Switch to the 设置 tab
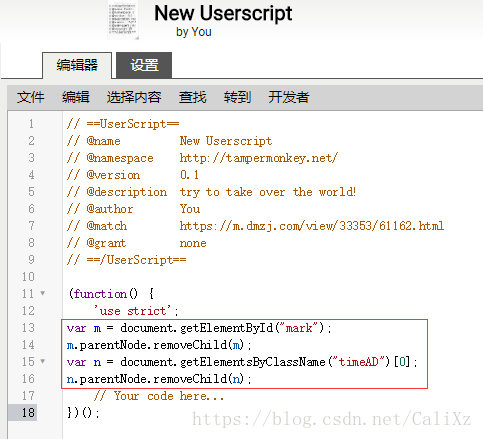The height and width of the screenshot is (439, 483). [144, 65]
